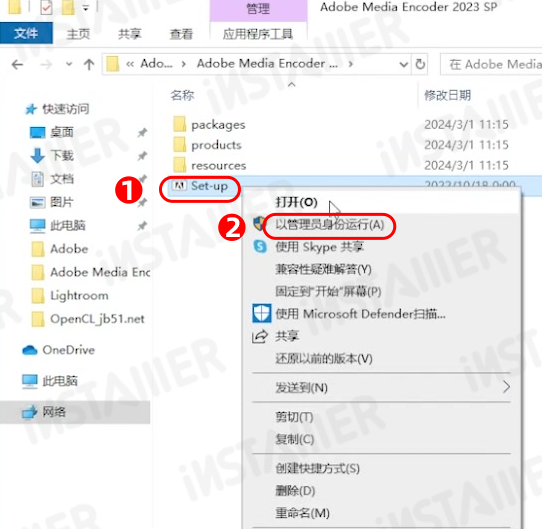Open the recent locations dropdown arrow
This screenshot has width=542, height=529.
pos(69,64)
